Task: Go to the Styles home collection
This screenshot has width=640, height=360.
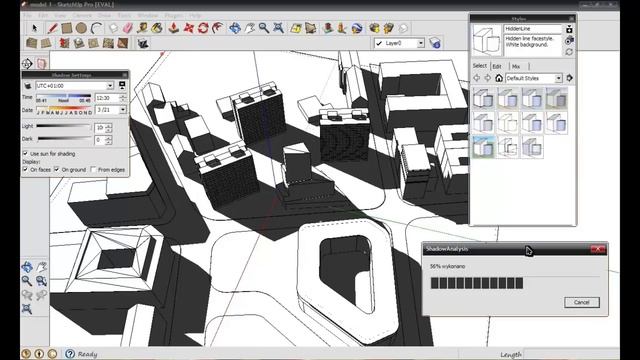Action: 499,78
